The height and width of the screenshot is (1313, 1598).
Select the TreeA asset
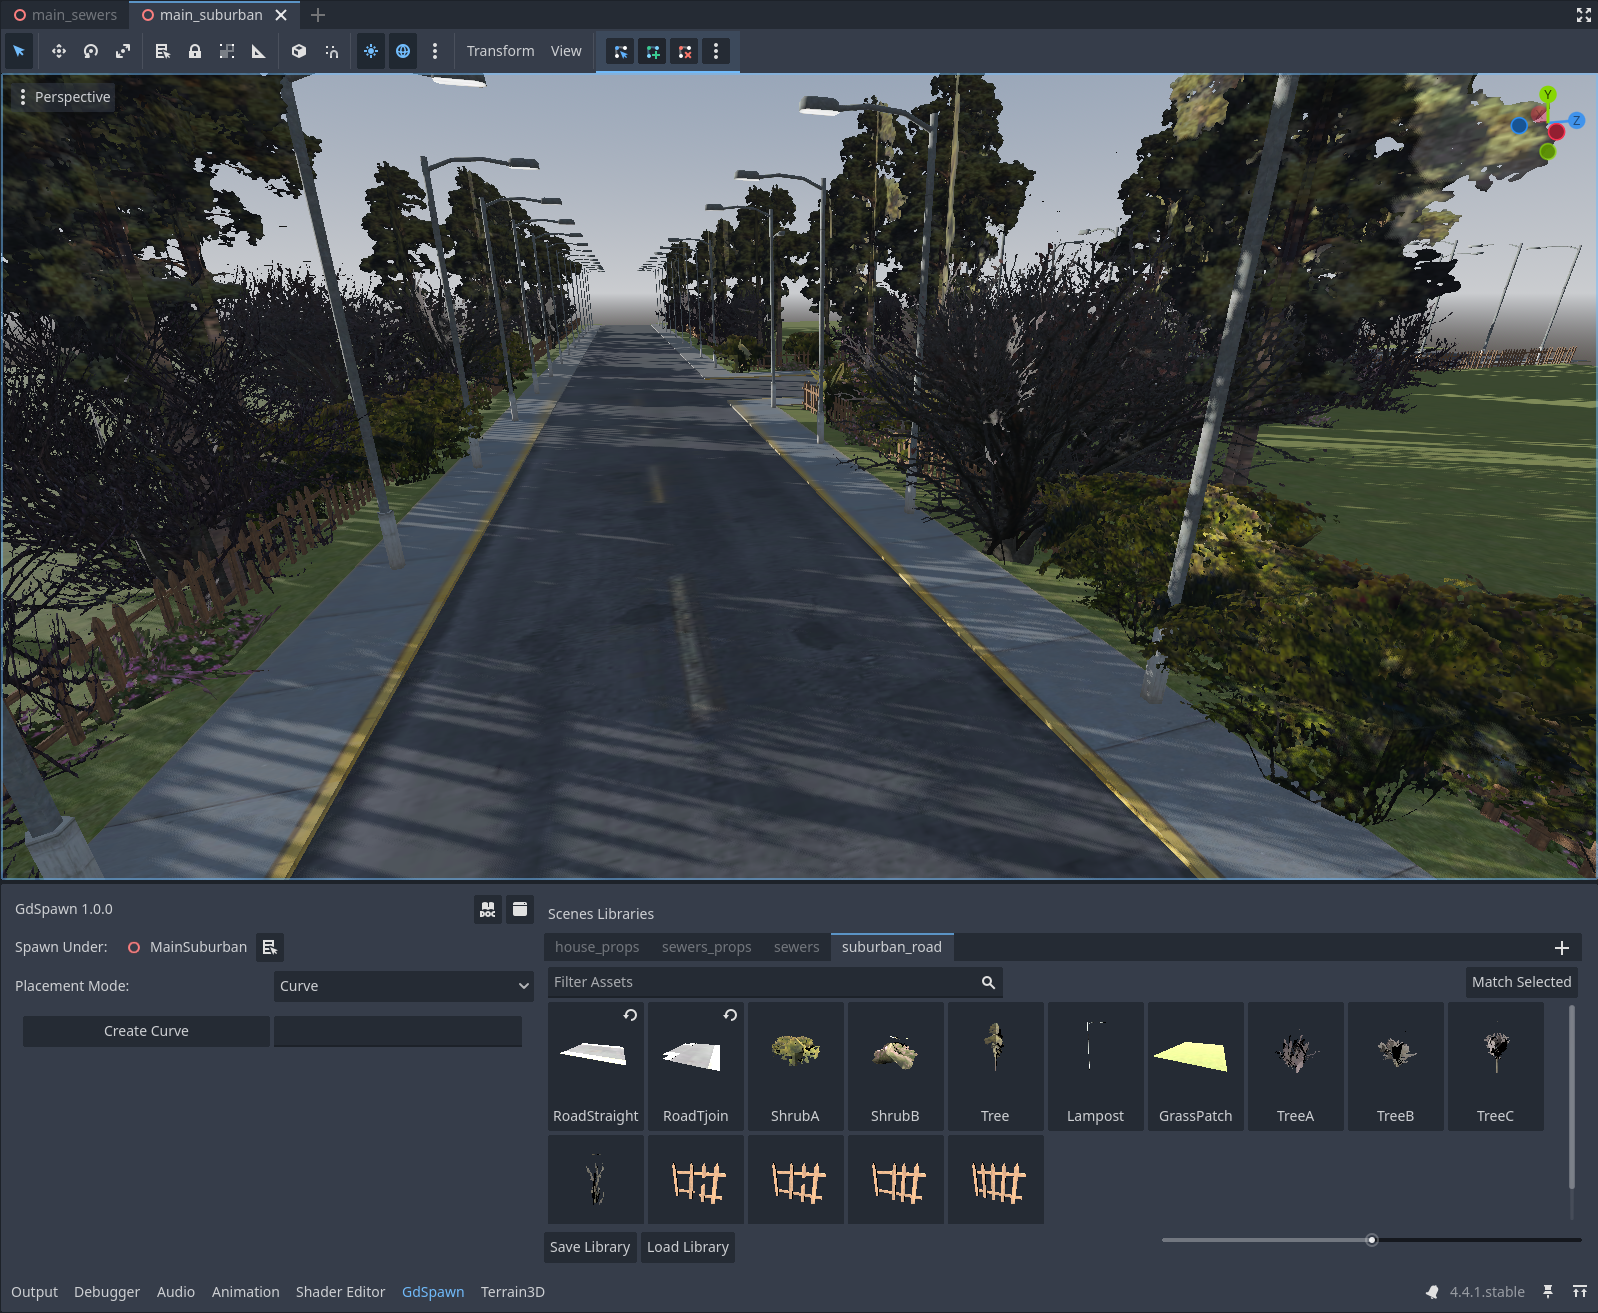[1296, 1067]
